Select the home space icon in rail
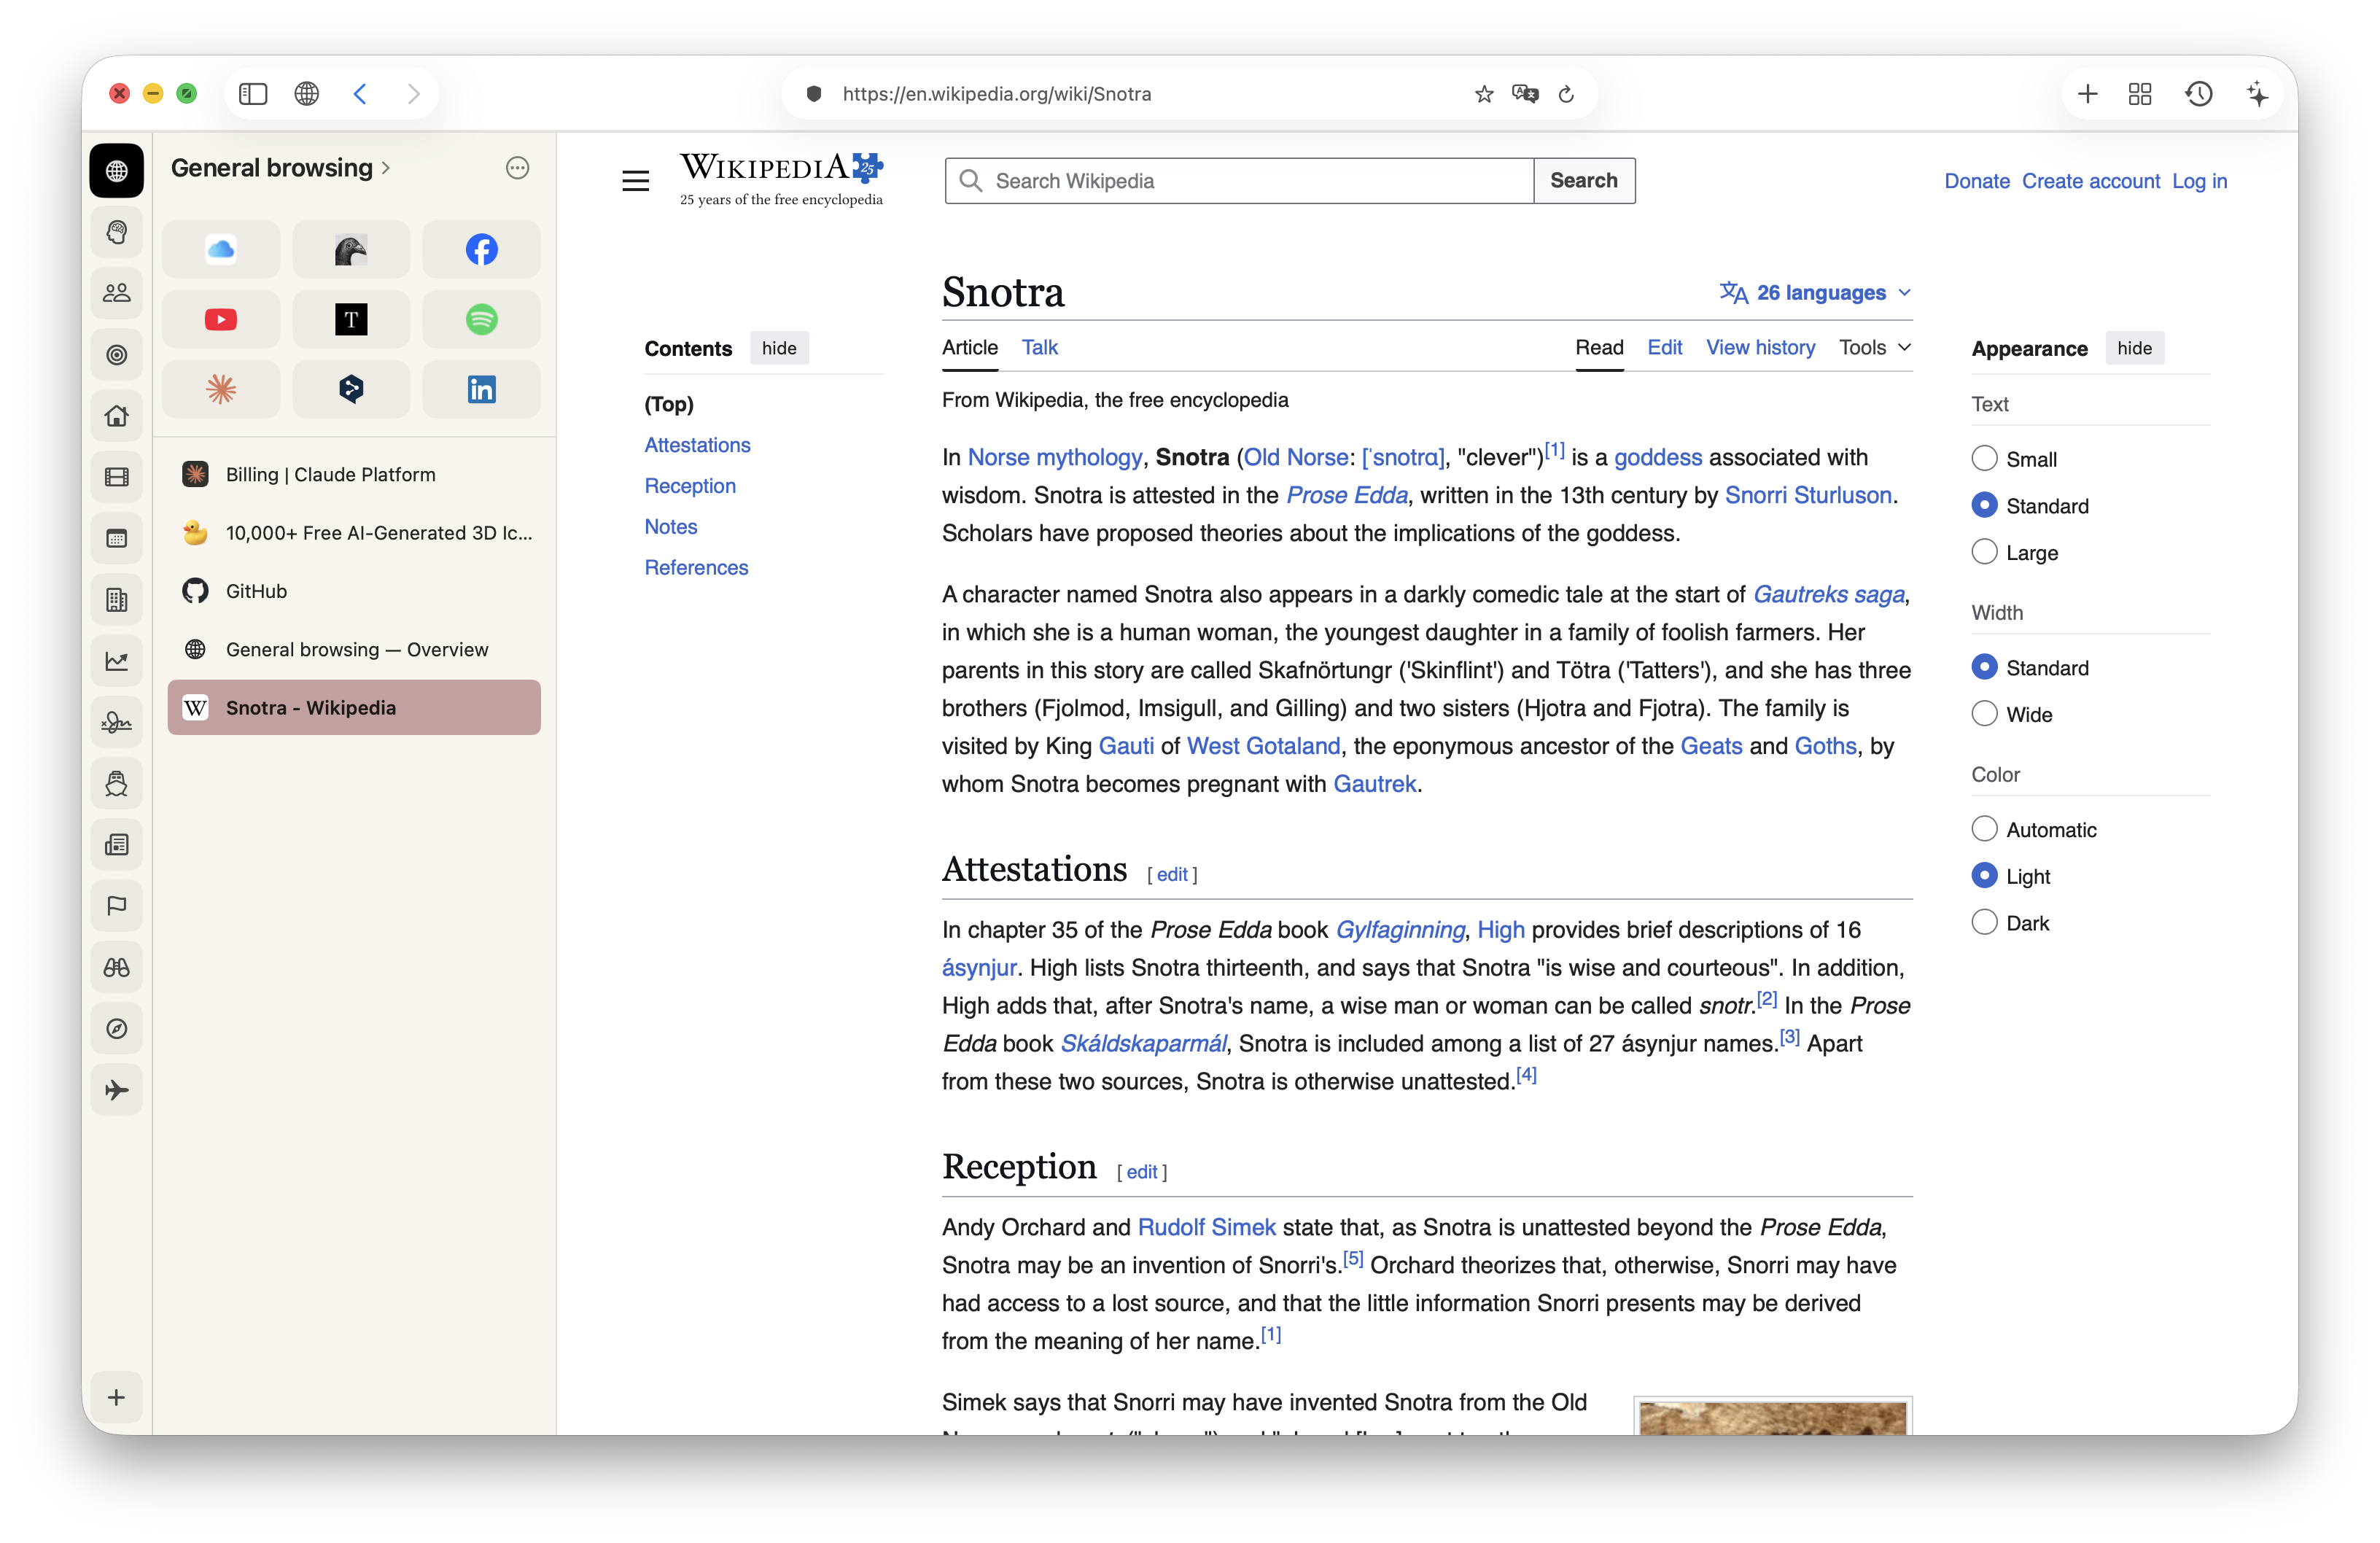Image resolution: width=2380 pixels, height=1543 pixels. click(117, 416)
